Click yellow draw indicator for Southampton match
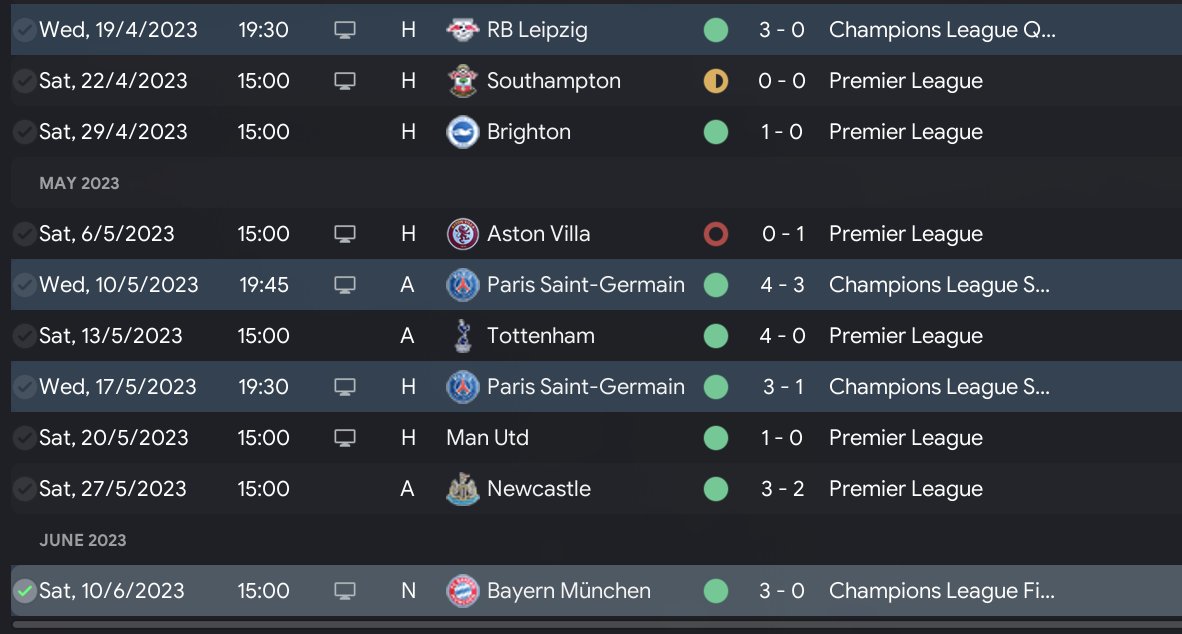 (715, 81)
